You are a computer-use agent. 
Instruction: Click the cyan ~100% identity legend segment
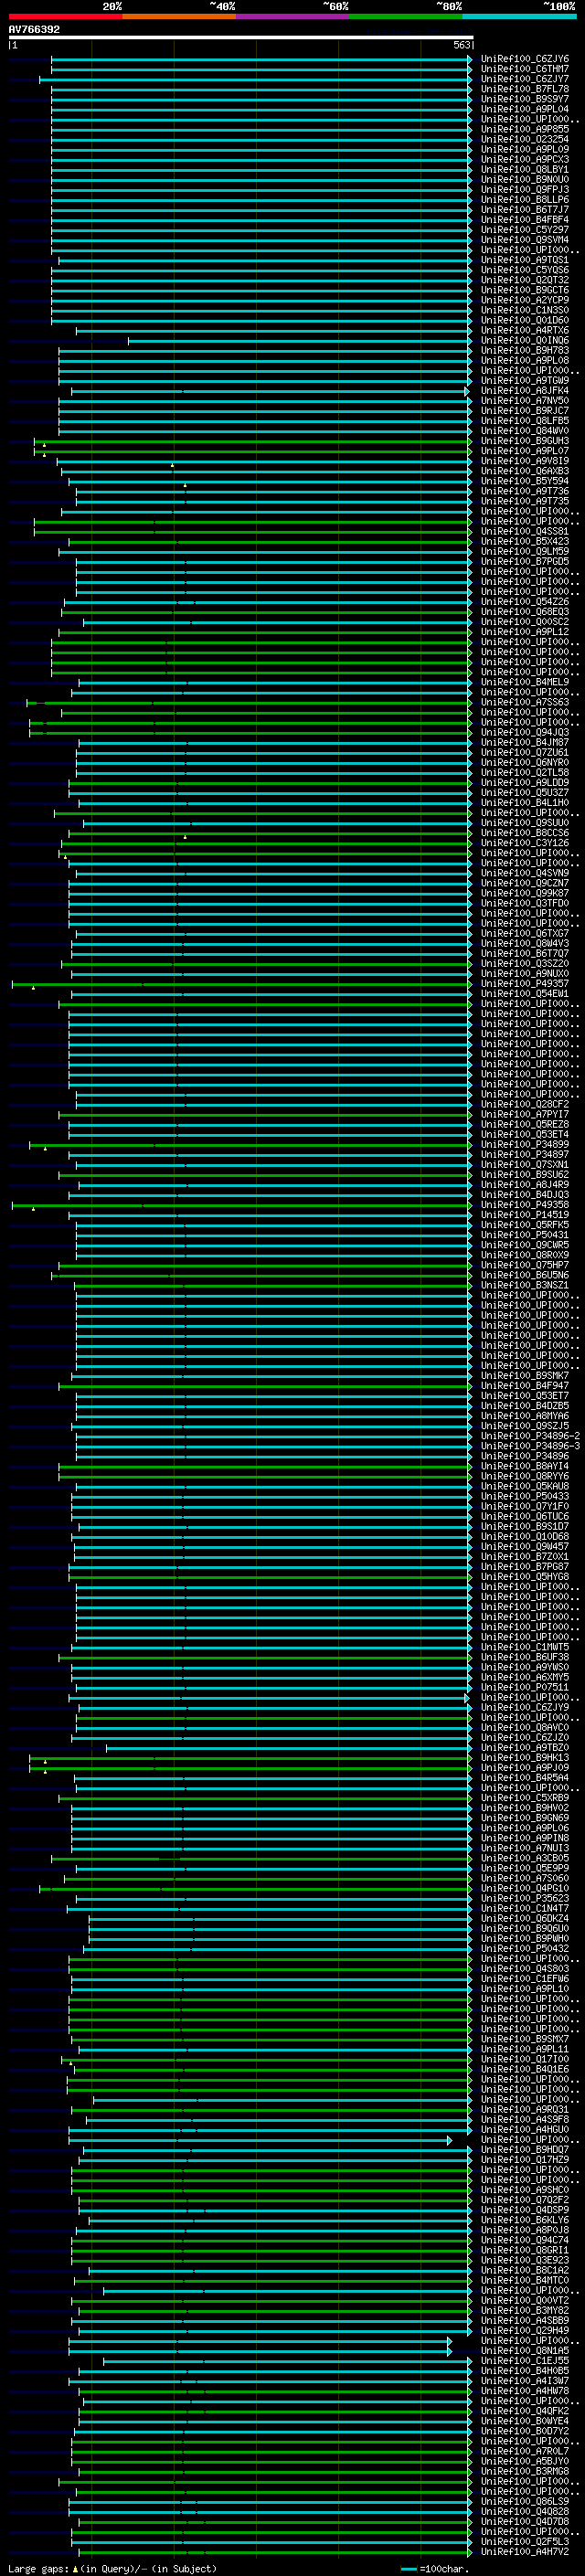[519, 16]
